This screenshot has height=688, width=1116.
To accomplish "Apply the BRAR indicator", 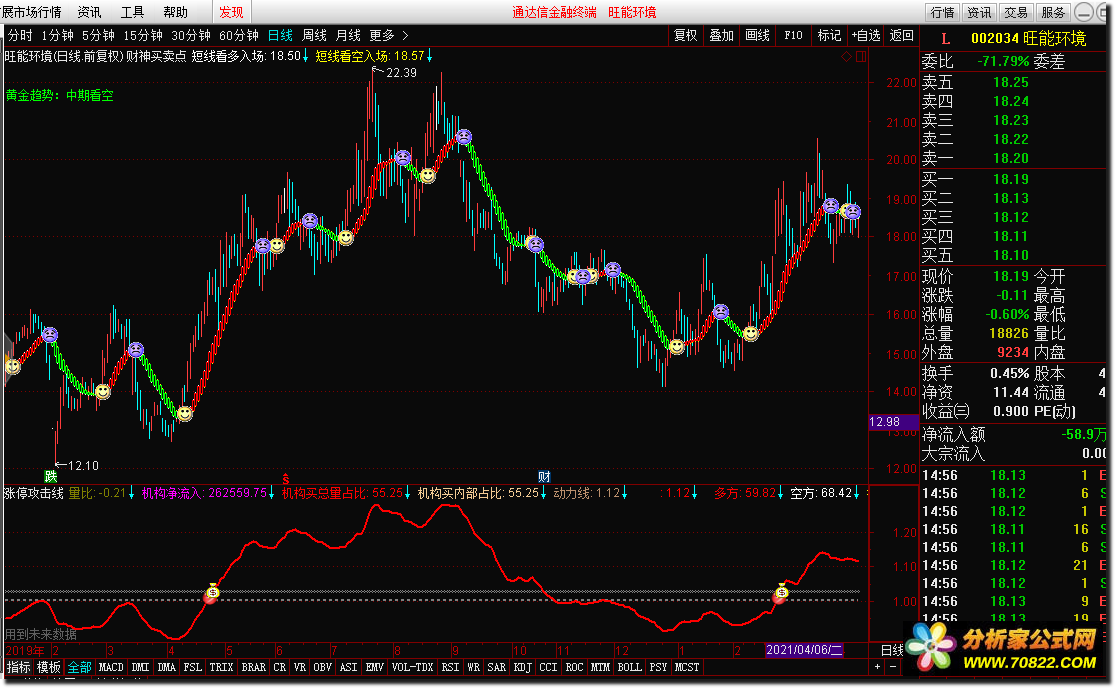I will click(253, 667).
